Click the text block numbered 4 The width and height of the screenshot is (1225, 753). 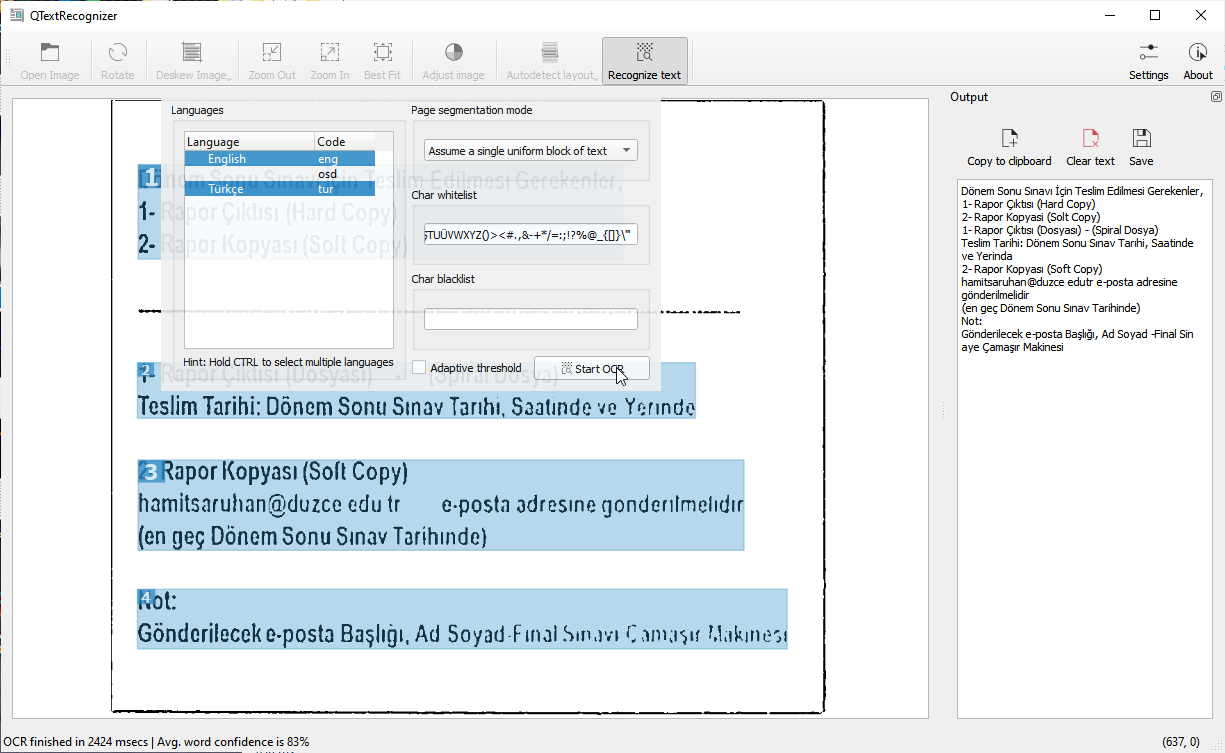point(462,619)
